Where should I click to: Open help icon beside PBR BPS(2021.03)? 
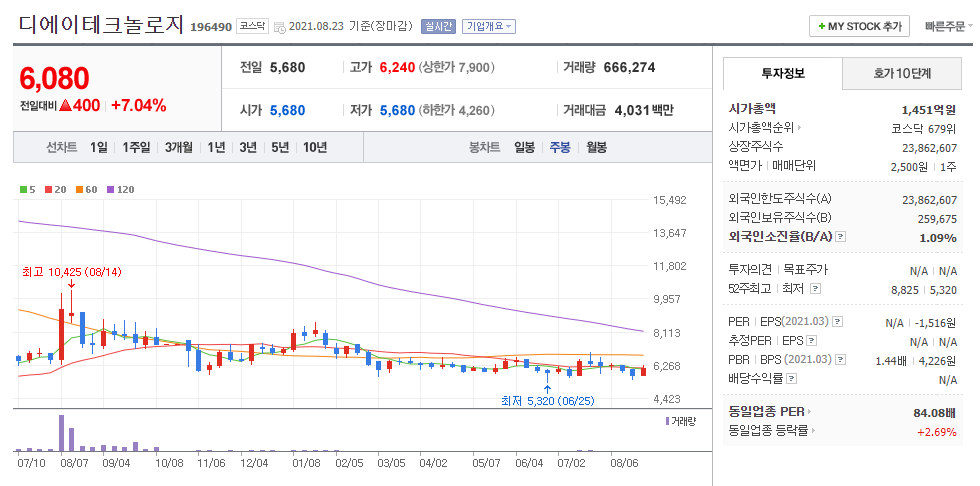point(841,360)
